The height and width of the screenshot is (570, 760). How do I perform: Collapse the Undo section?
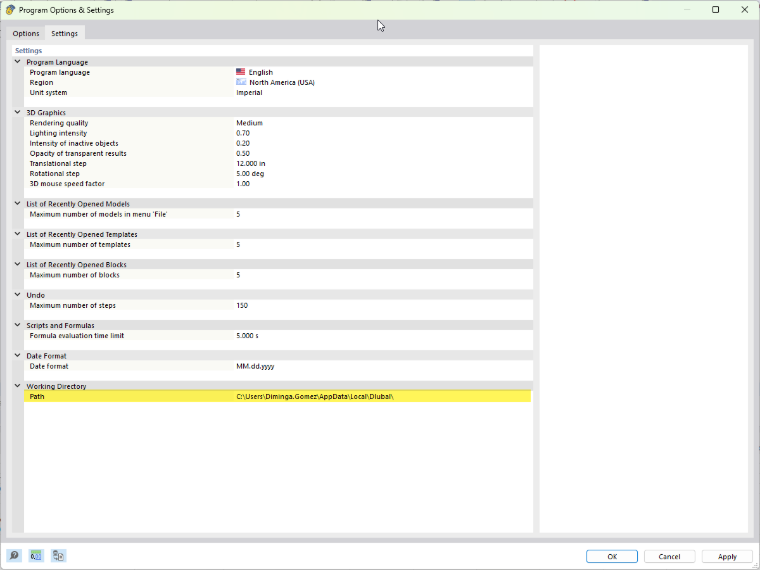[x=17, y=295]
